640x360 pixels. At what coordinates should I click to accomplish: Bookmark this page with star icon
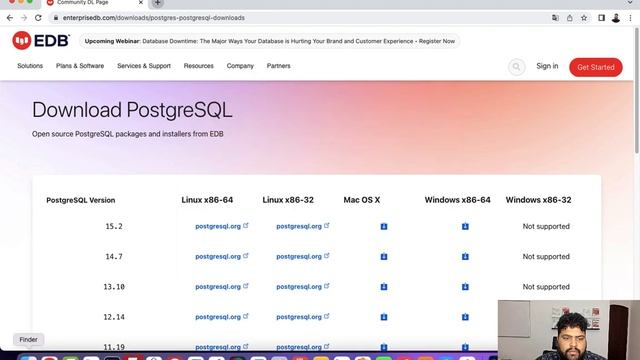coord(584,18)
